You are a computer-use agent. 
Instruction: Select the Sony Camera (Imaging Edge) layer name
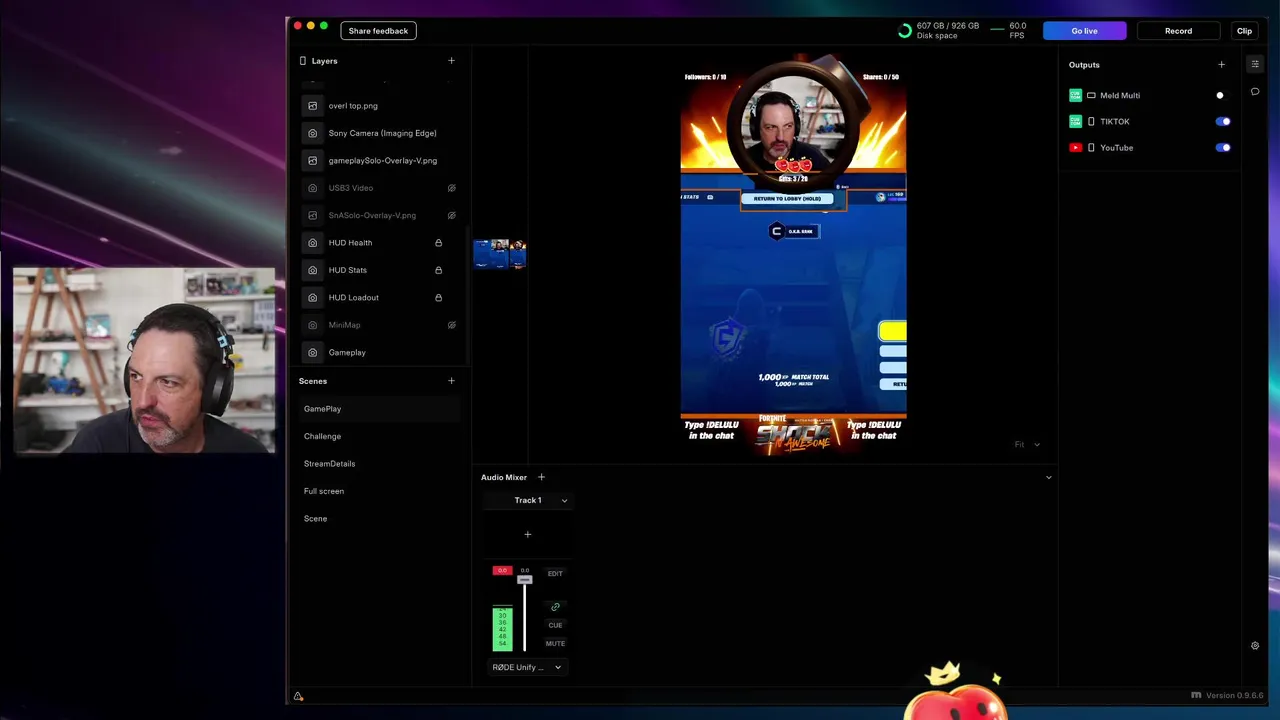382,133
